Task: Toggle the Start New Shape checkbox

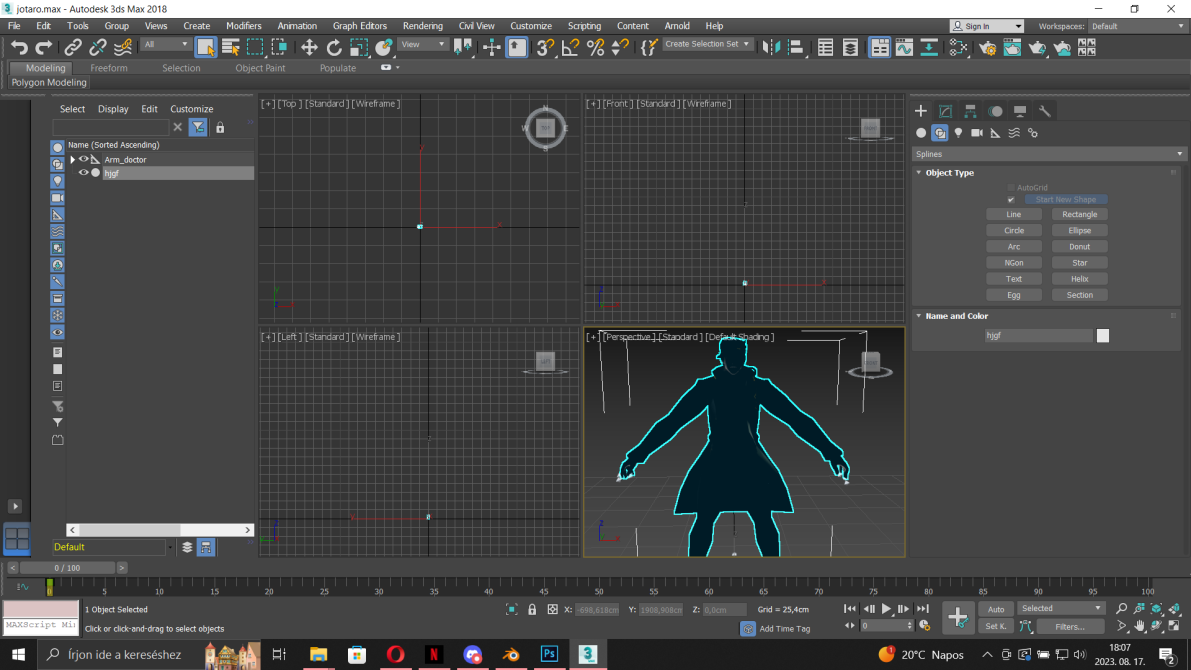Action: [x=1010, y=200]
